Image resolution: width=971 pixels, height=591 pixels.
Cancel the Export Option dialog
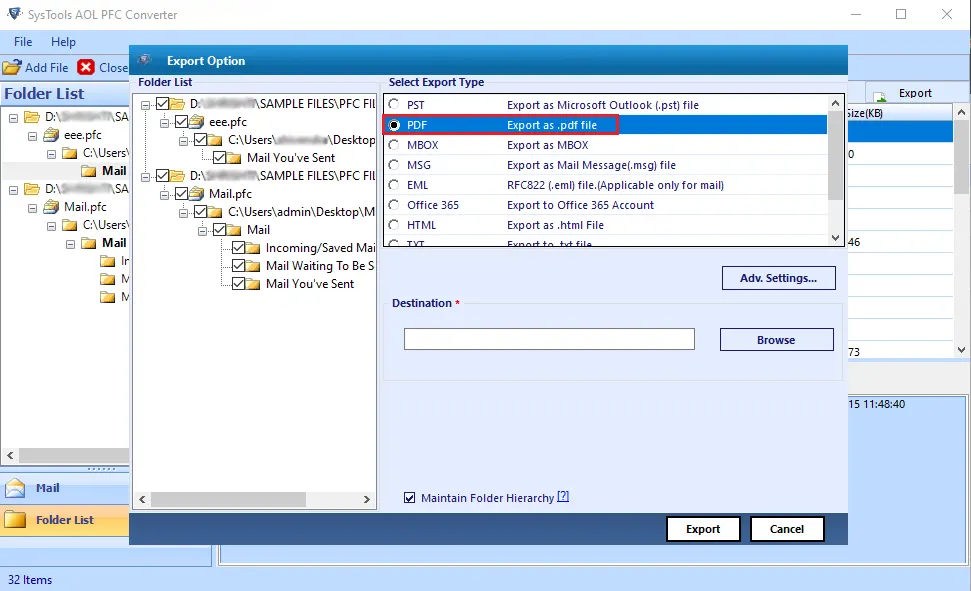[787, 529]
